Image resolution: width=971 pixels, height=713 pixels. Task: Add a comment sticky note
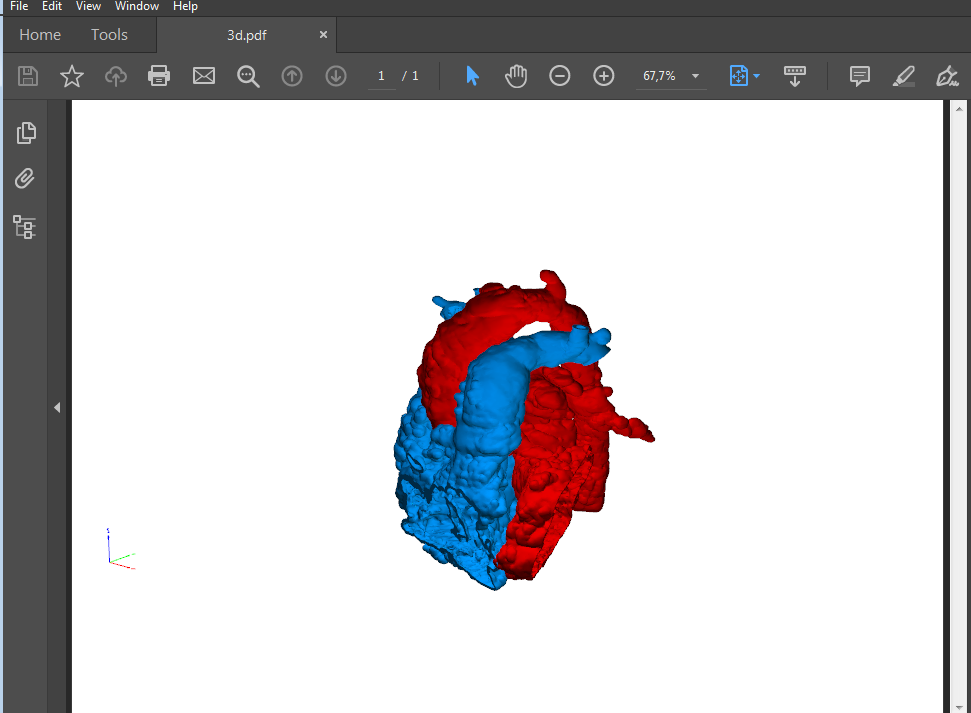click(860, 76)
